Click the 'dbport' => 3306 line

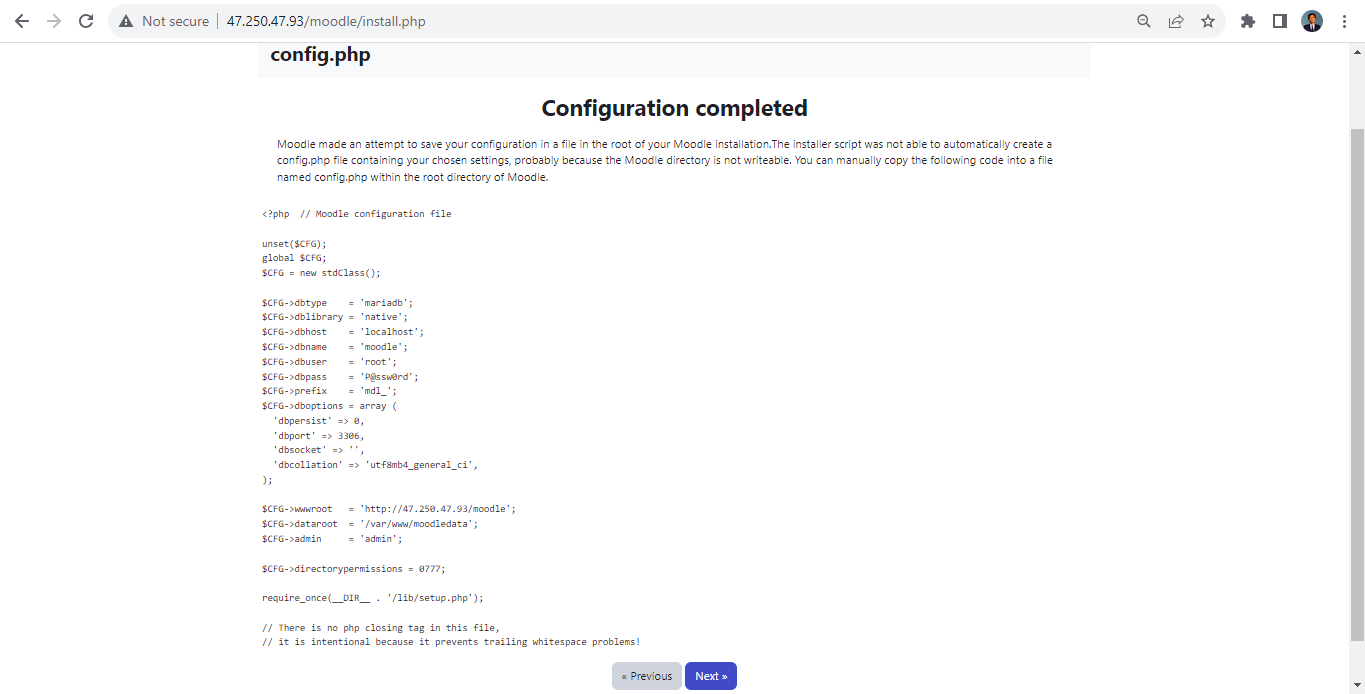(x=319, y=436)
